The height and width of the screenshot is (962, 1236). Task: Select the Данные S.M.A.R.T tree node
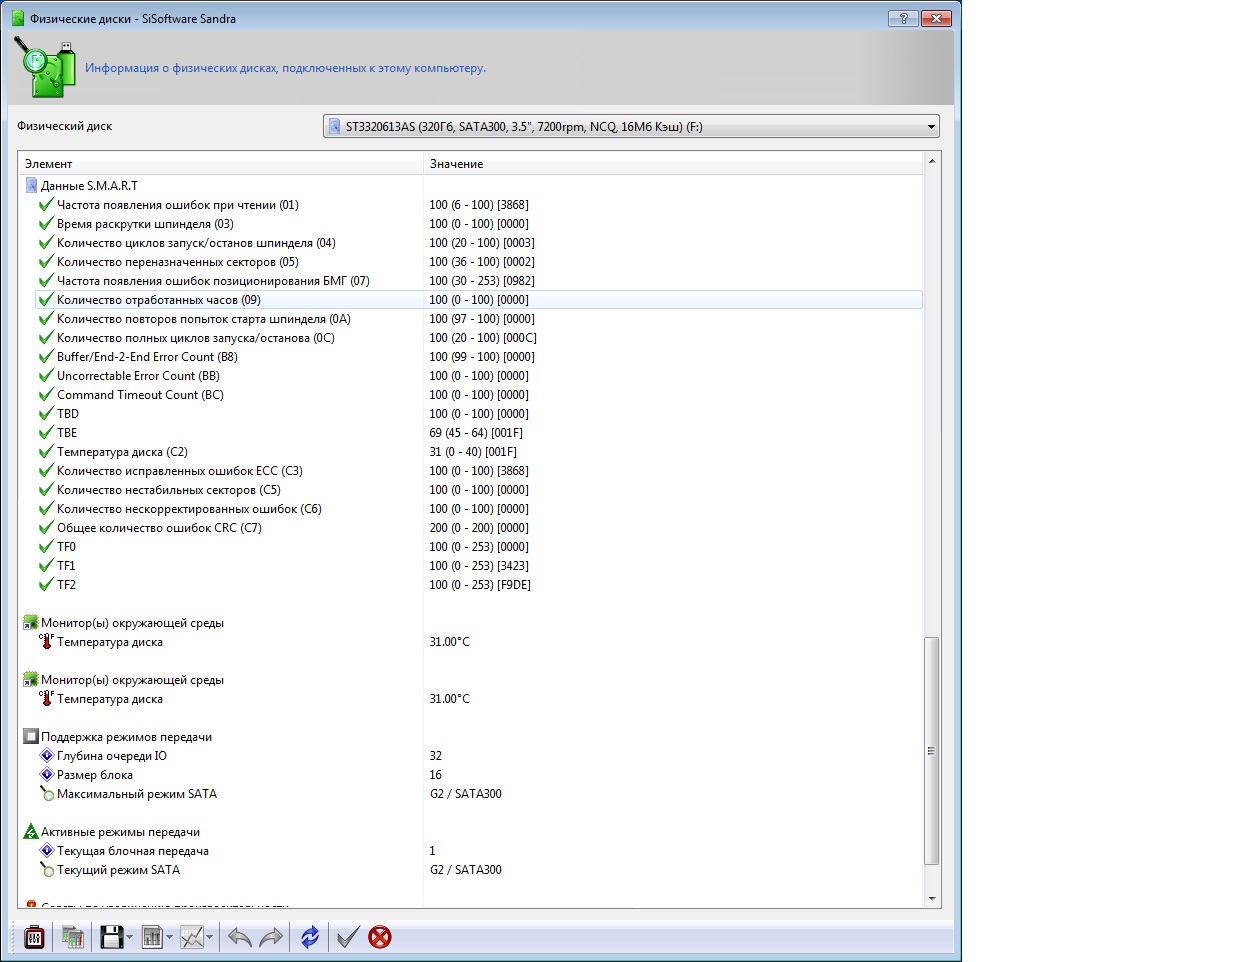89,186
